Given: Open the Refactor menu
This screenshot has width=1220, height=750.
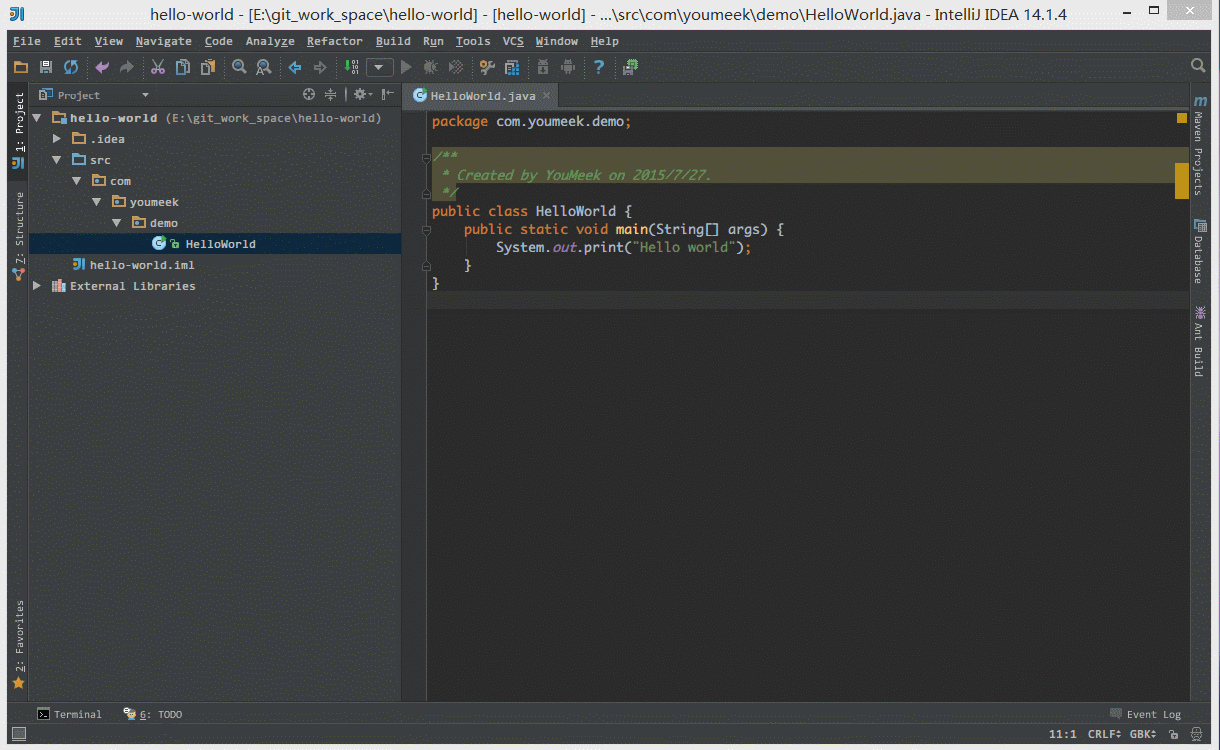Looking at the screenshot, I should tap(334, 41).
